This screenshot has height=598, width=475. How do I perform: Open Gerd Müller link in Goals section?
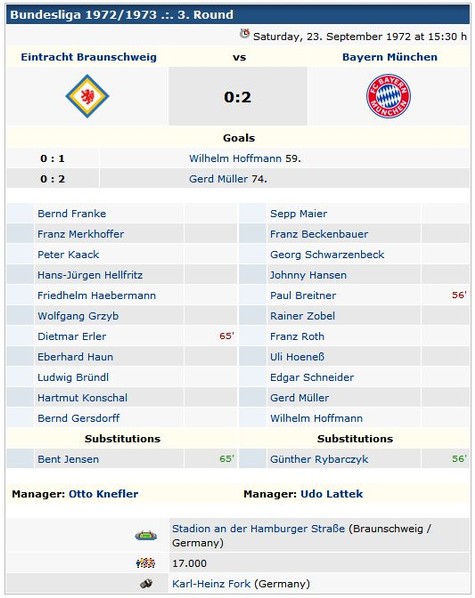point(219,179)
